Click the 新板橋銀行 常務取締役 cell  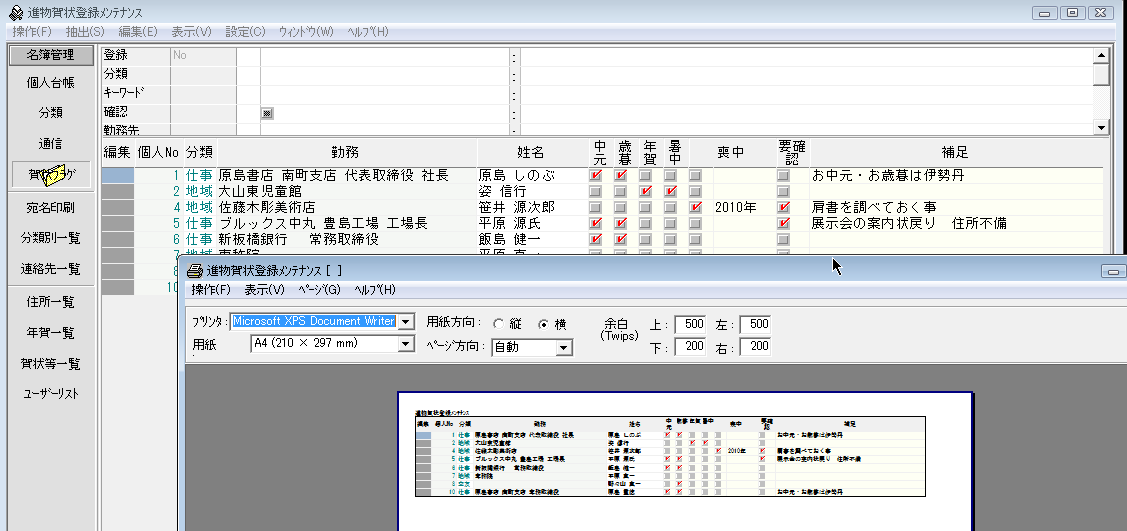347,239
